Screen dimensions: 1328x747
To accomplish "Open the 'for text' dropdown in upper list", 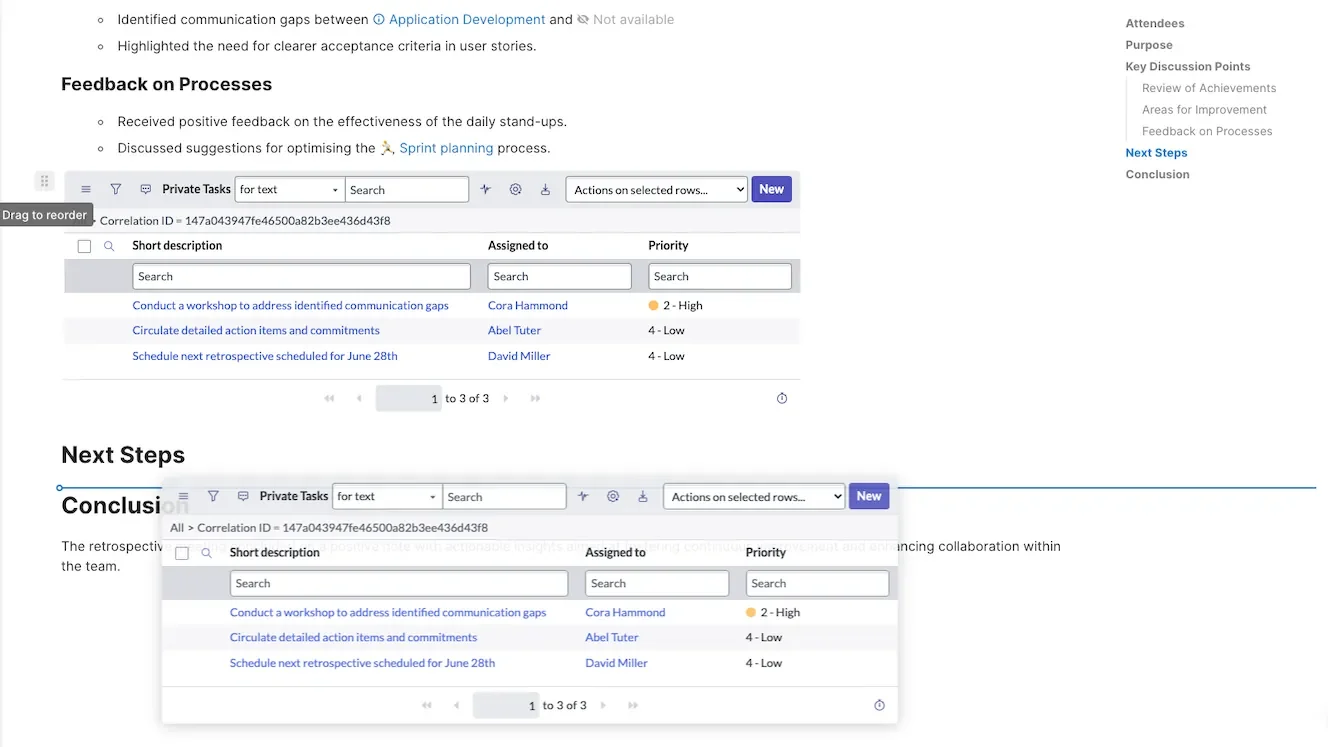I will pos(289,190).
